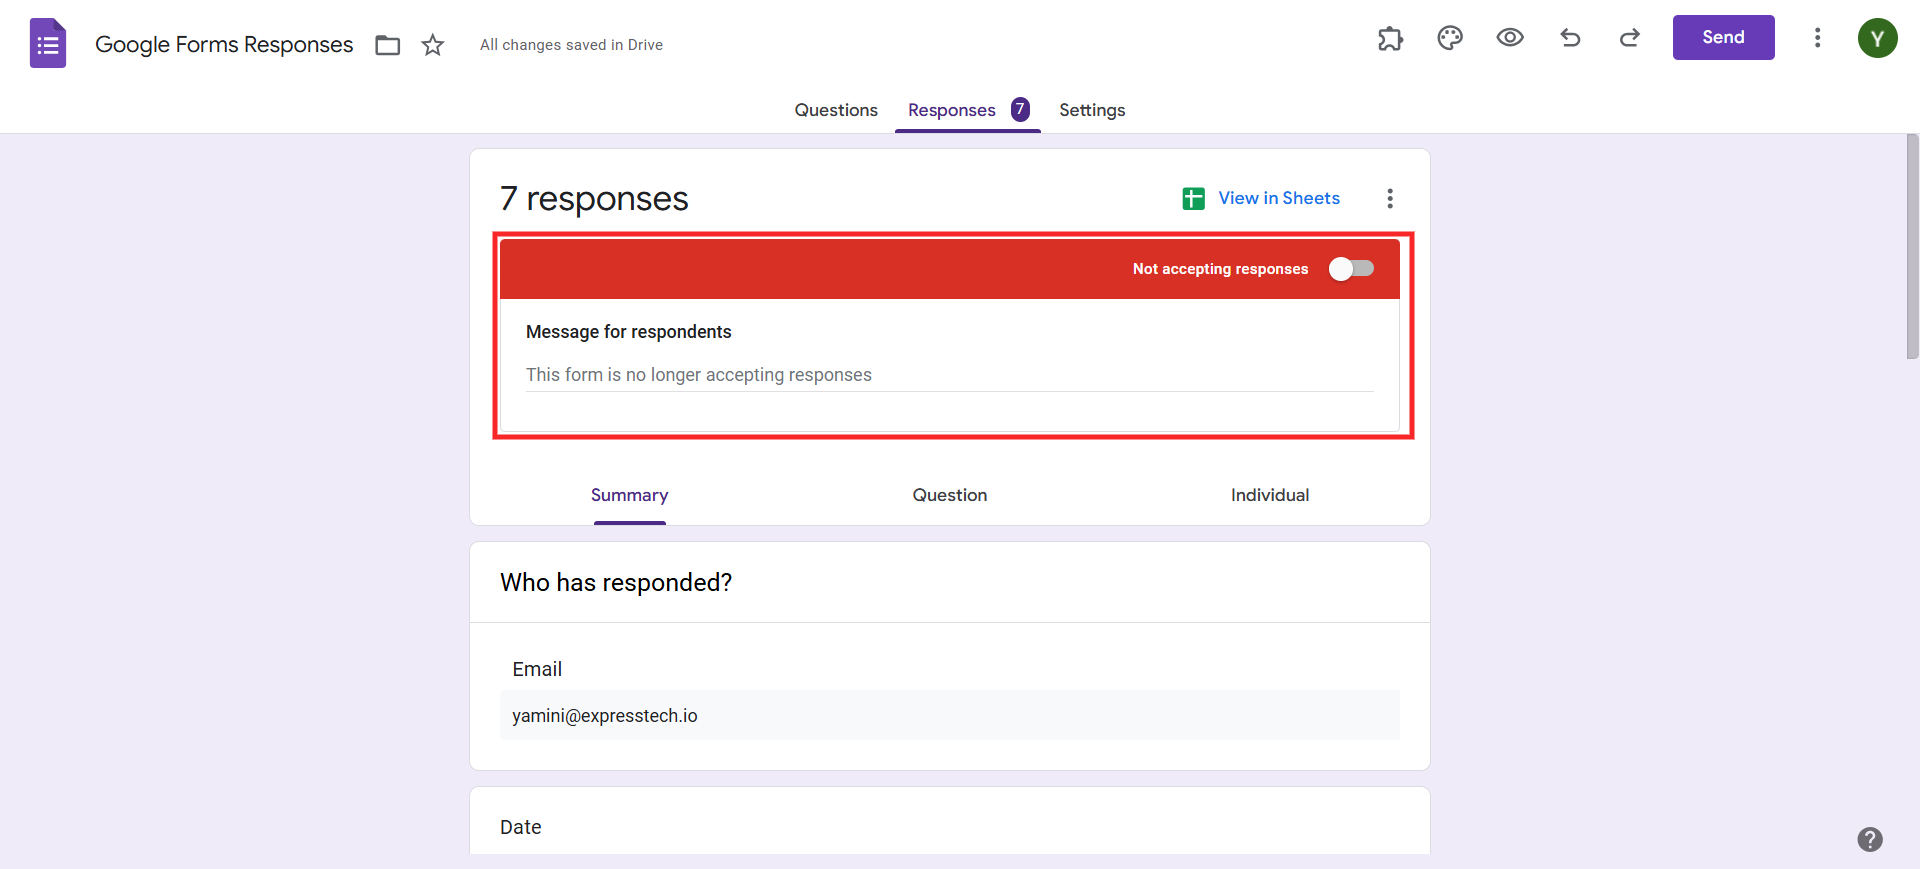The image size is (1920, 869).
Task: Open the account avatar Y menu
Action: (x=1877, y=38)
